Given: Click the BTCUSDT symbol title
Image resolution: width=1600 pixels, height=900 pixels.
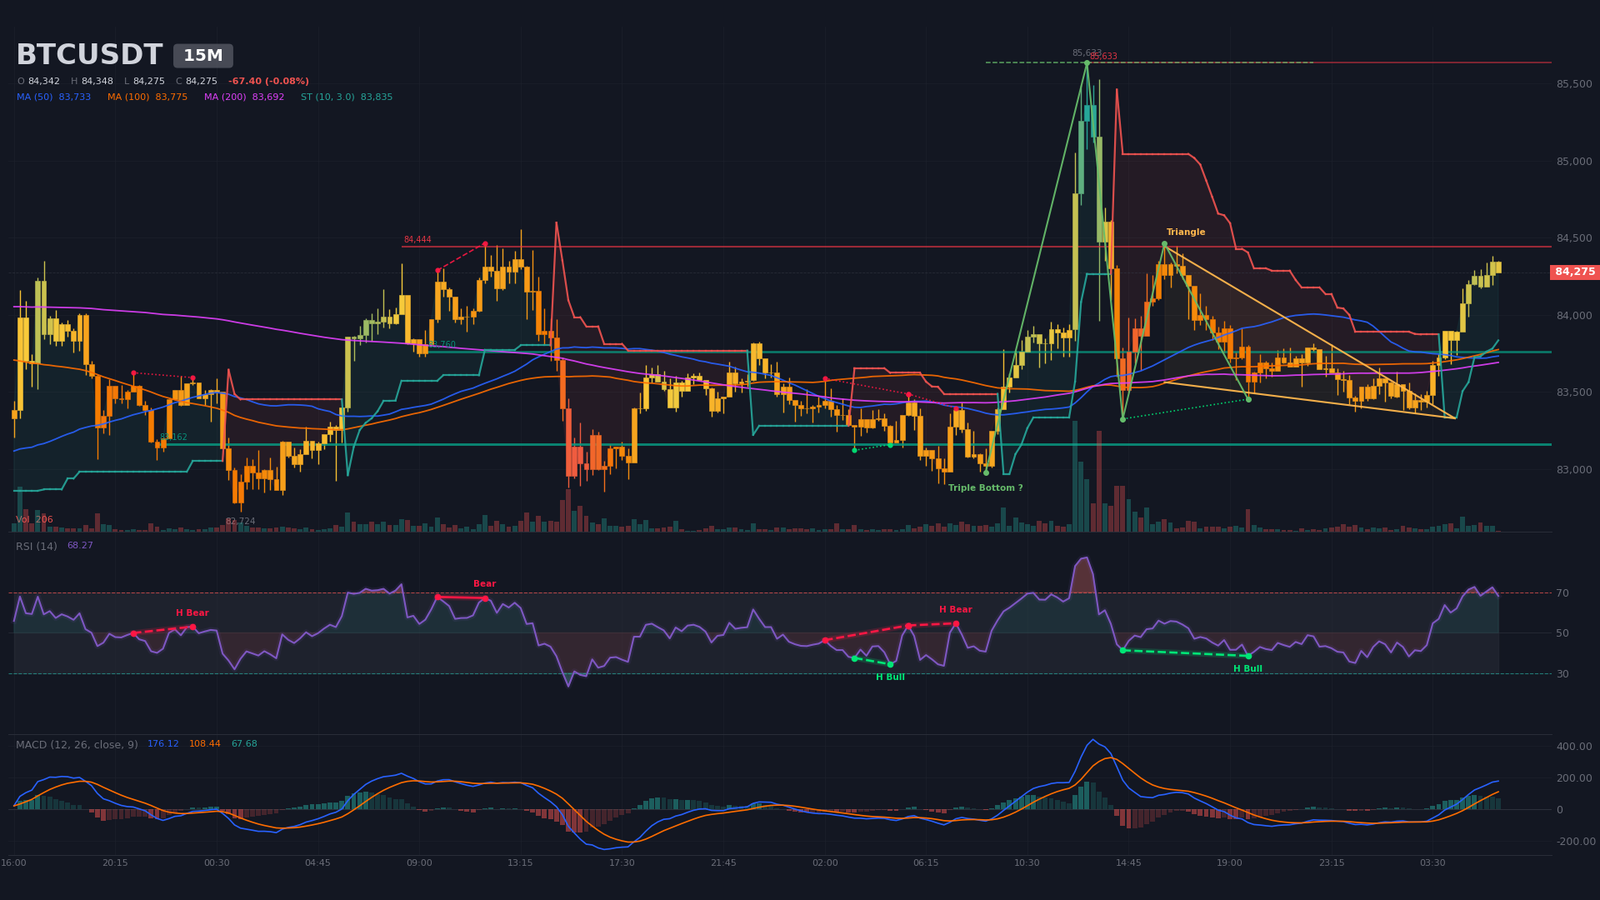Looking at the screenshot, I should [x=89, y=55].
